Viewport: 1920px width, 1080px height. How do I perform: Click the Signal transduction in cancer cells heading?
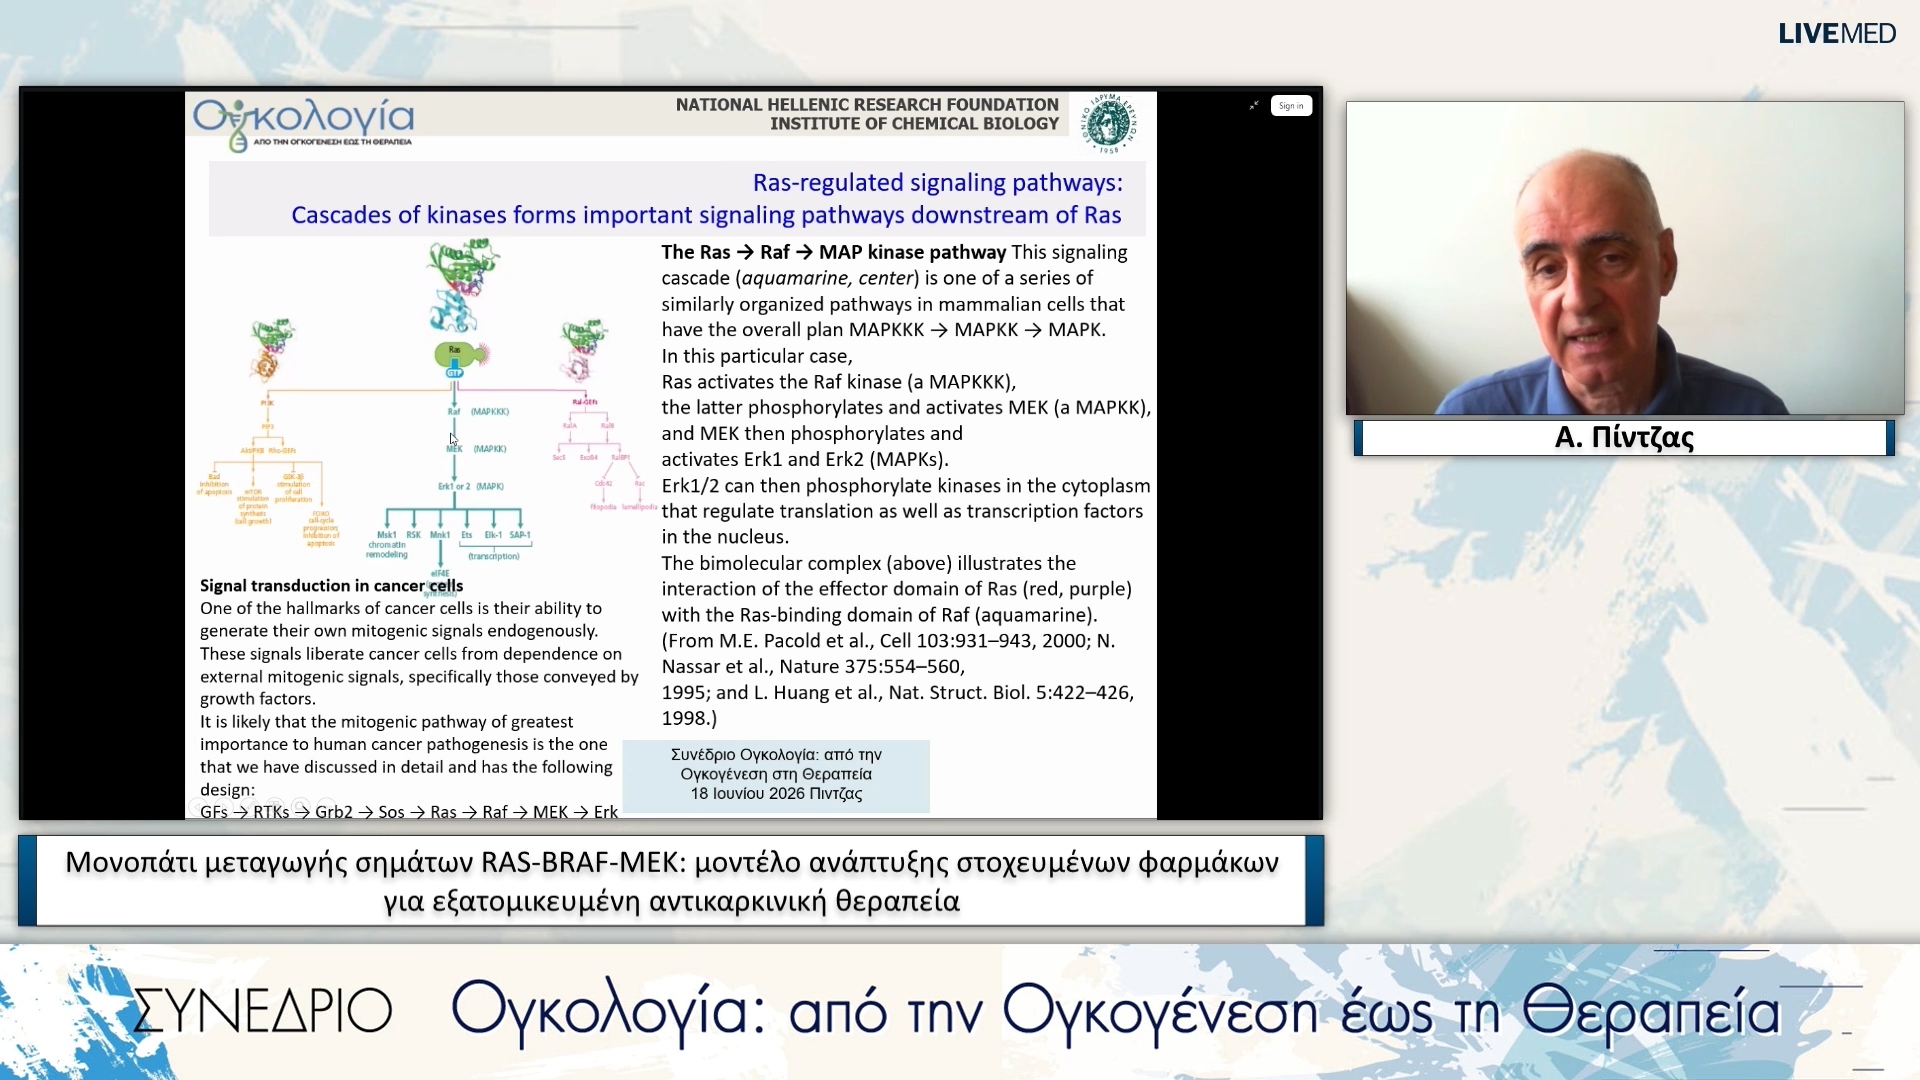tap(331, 586)
